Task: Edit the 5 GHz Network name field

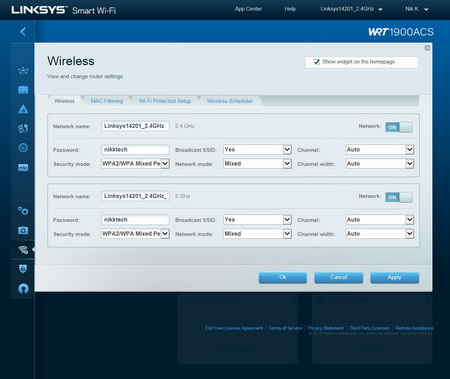Action: (135, 196)
